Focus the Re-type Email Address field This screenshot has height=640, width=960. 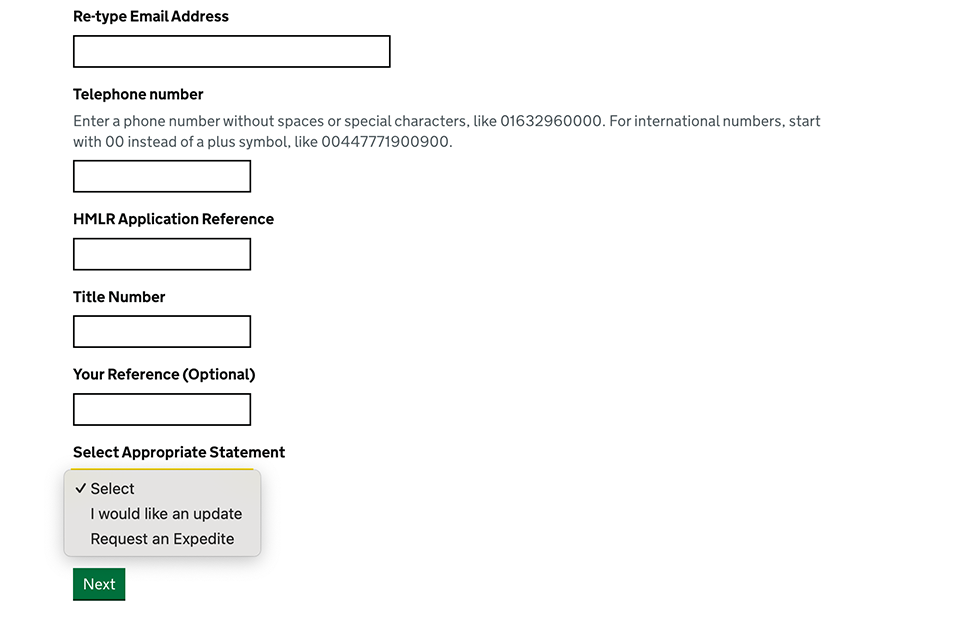231,52
